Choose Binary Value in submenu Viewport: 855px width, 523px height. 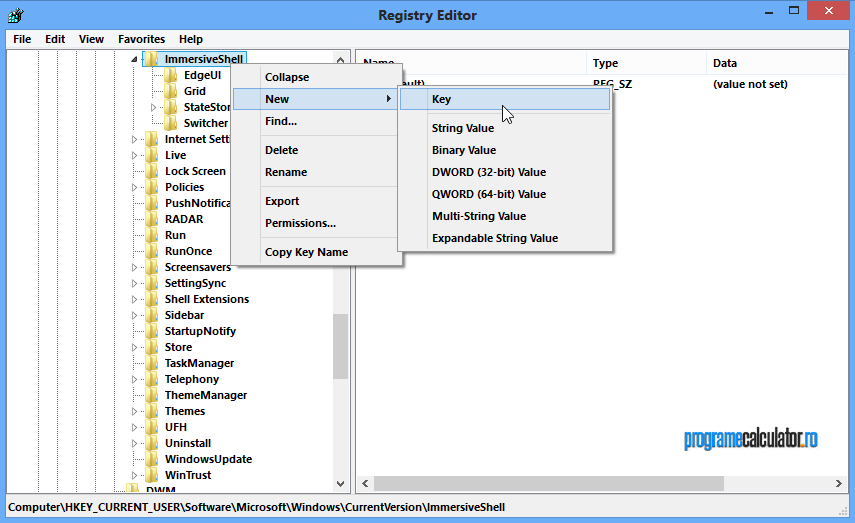tap(505, 150)
